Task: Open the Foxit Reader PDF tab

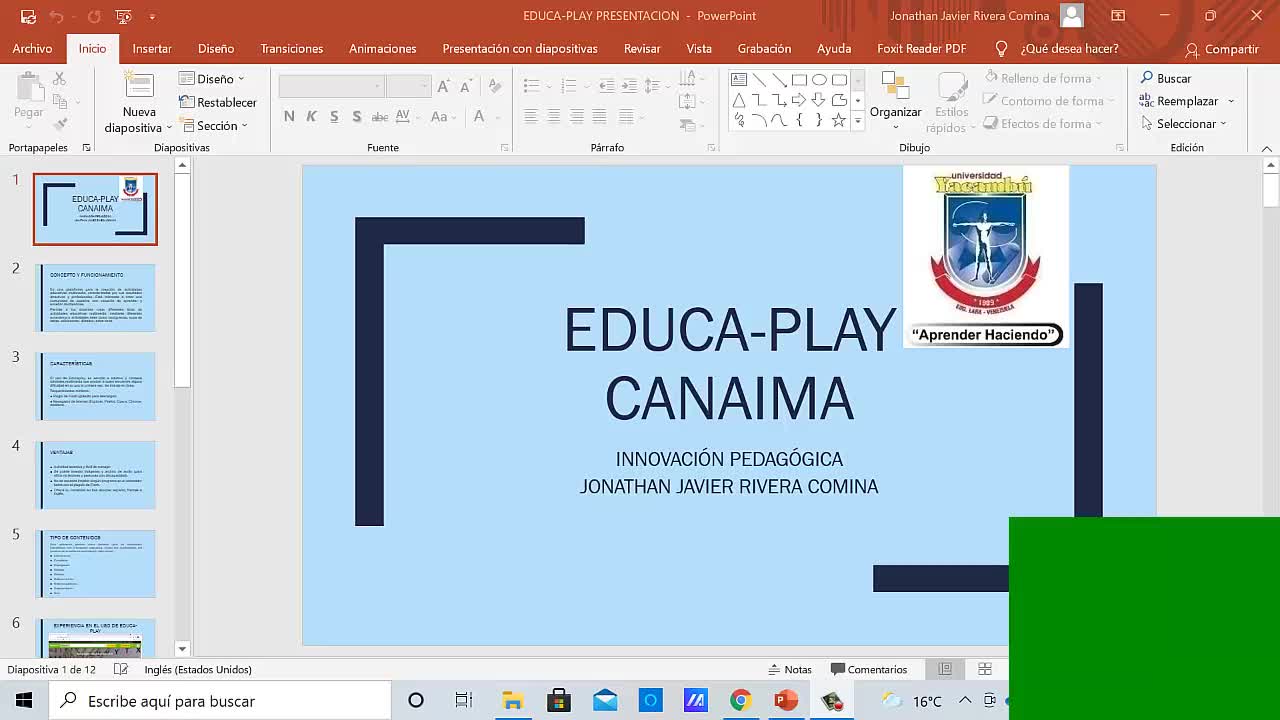Action: 921,48
